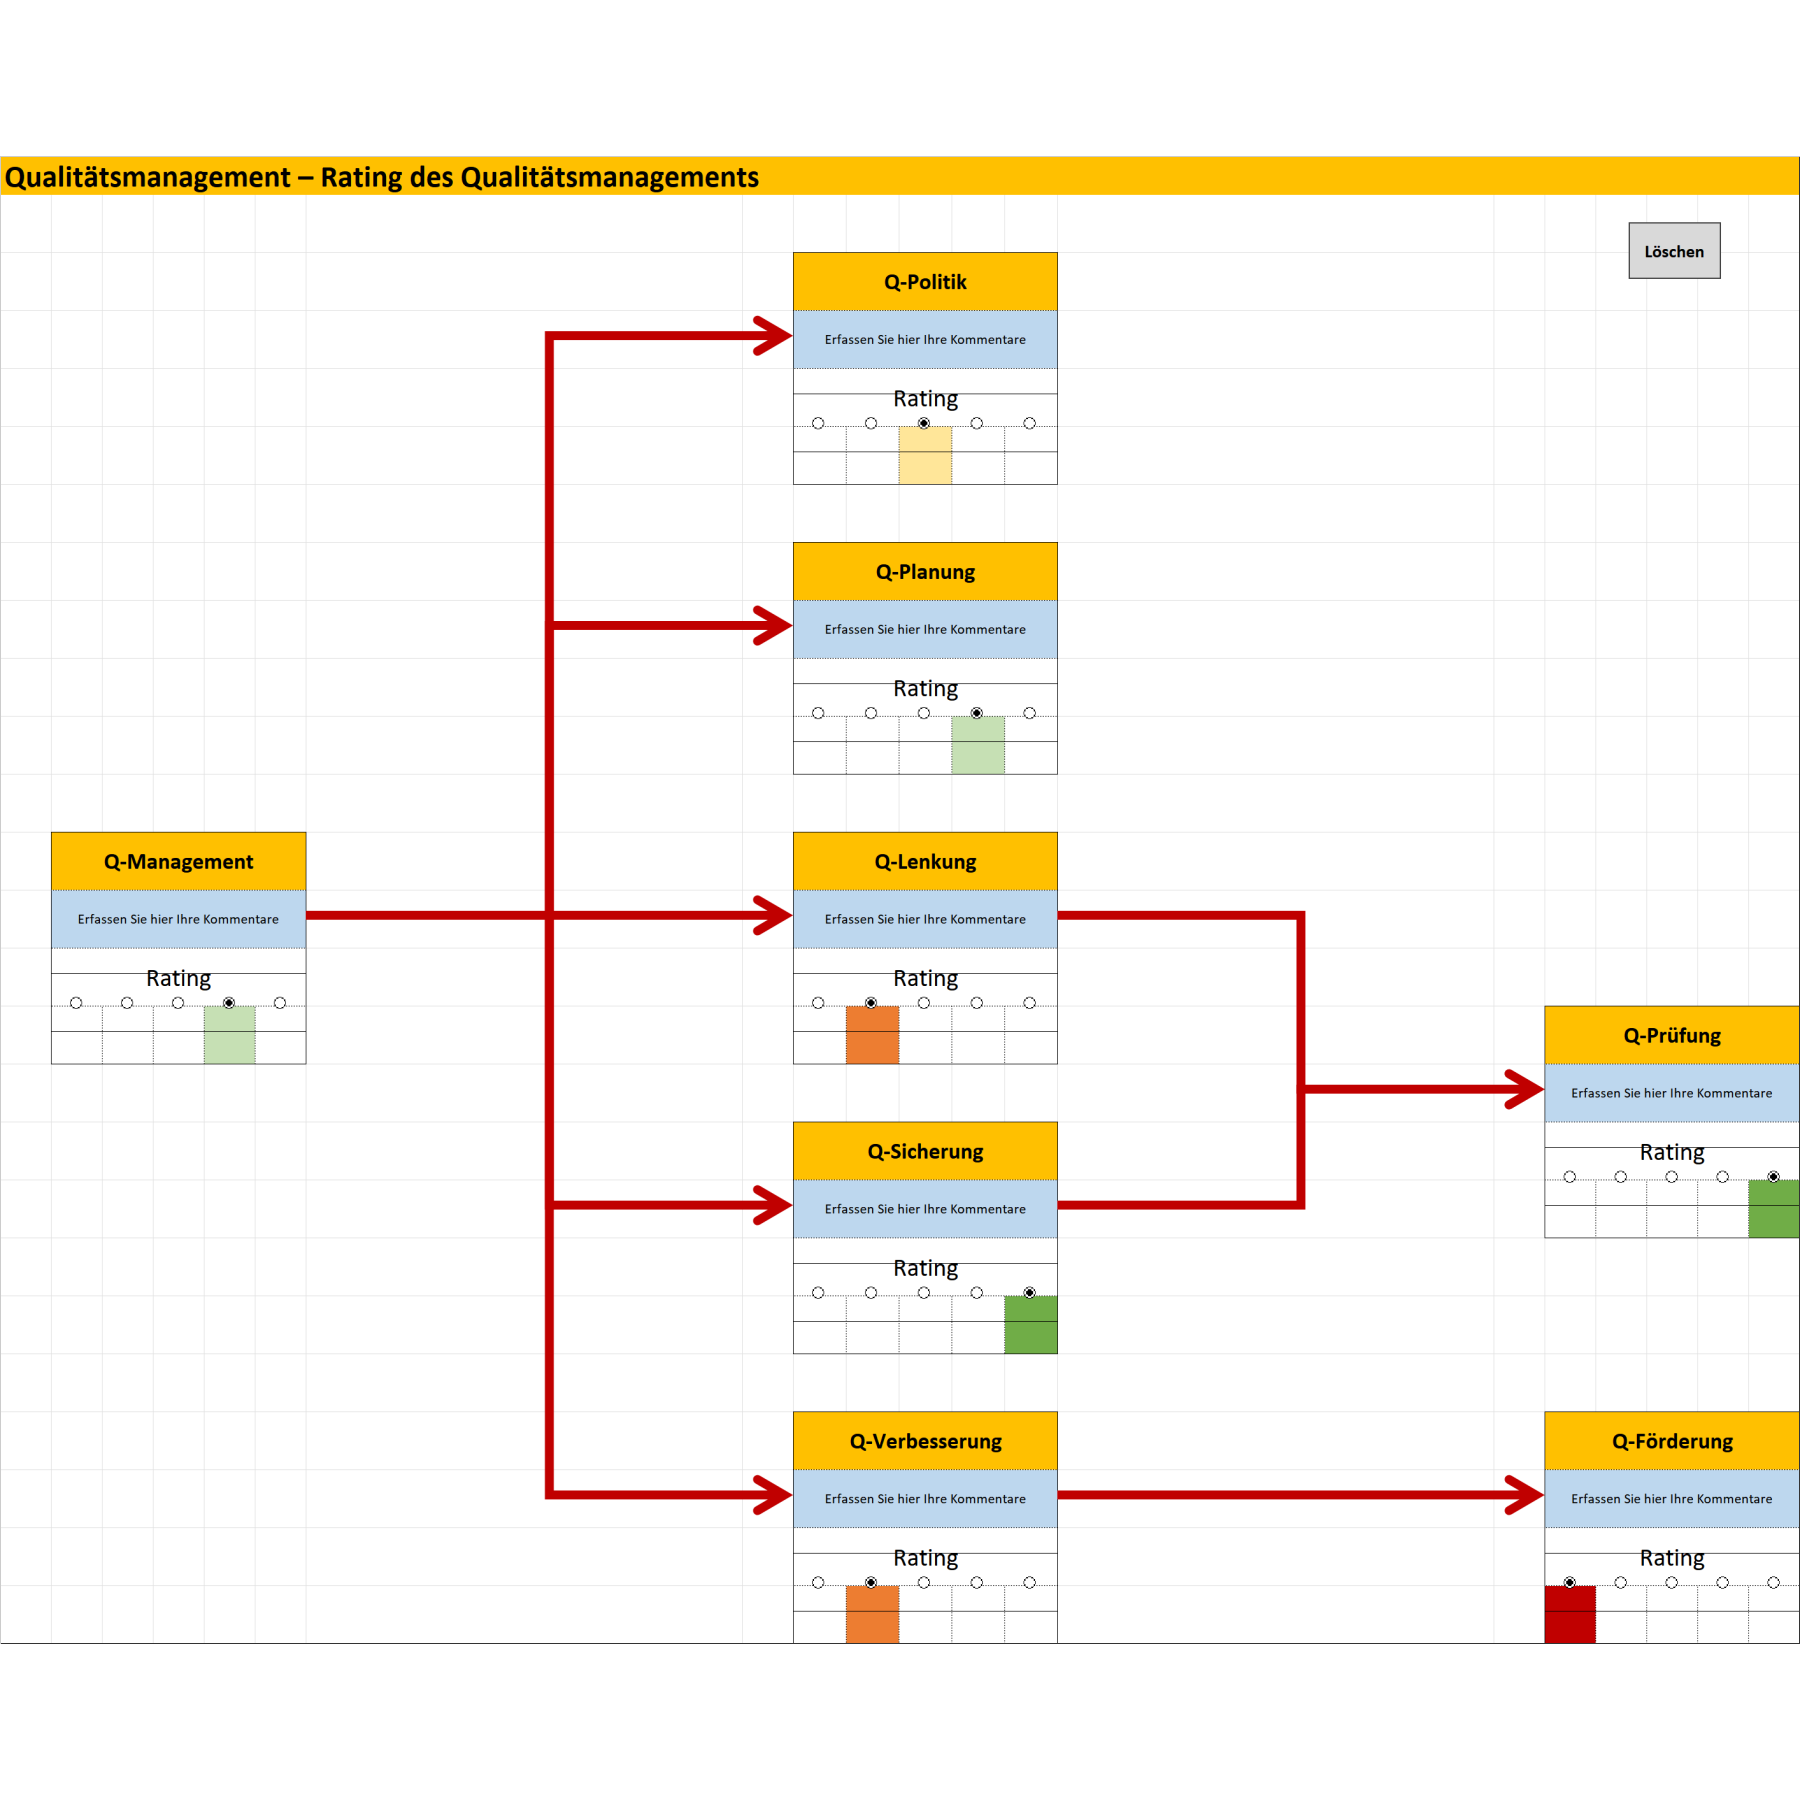Click the Q-Politik header cell
Image resolution: width=1800 pixels, height=1800 pixels.
pyautogui.click(x=925, y=282)
